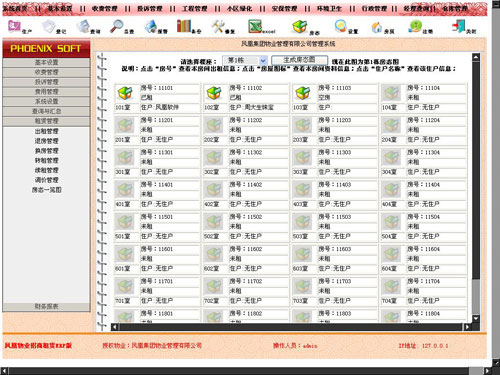Open the 第1栋 building dropdown
Screen dimensions: 500x375
tap(245, 60)
